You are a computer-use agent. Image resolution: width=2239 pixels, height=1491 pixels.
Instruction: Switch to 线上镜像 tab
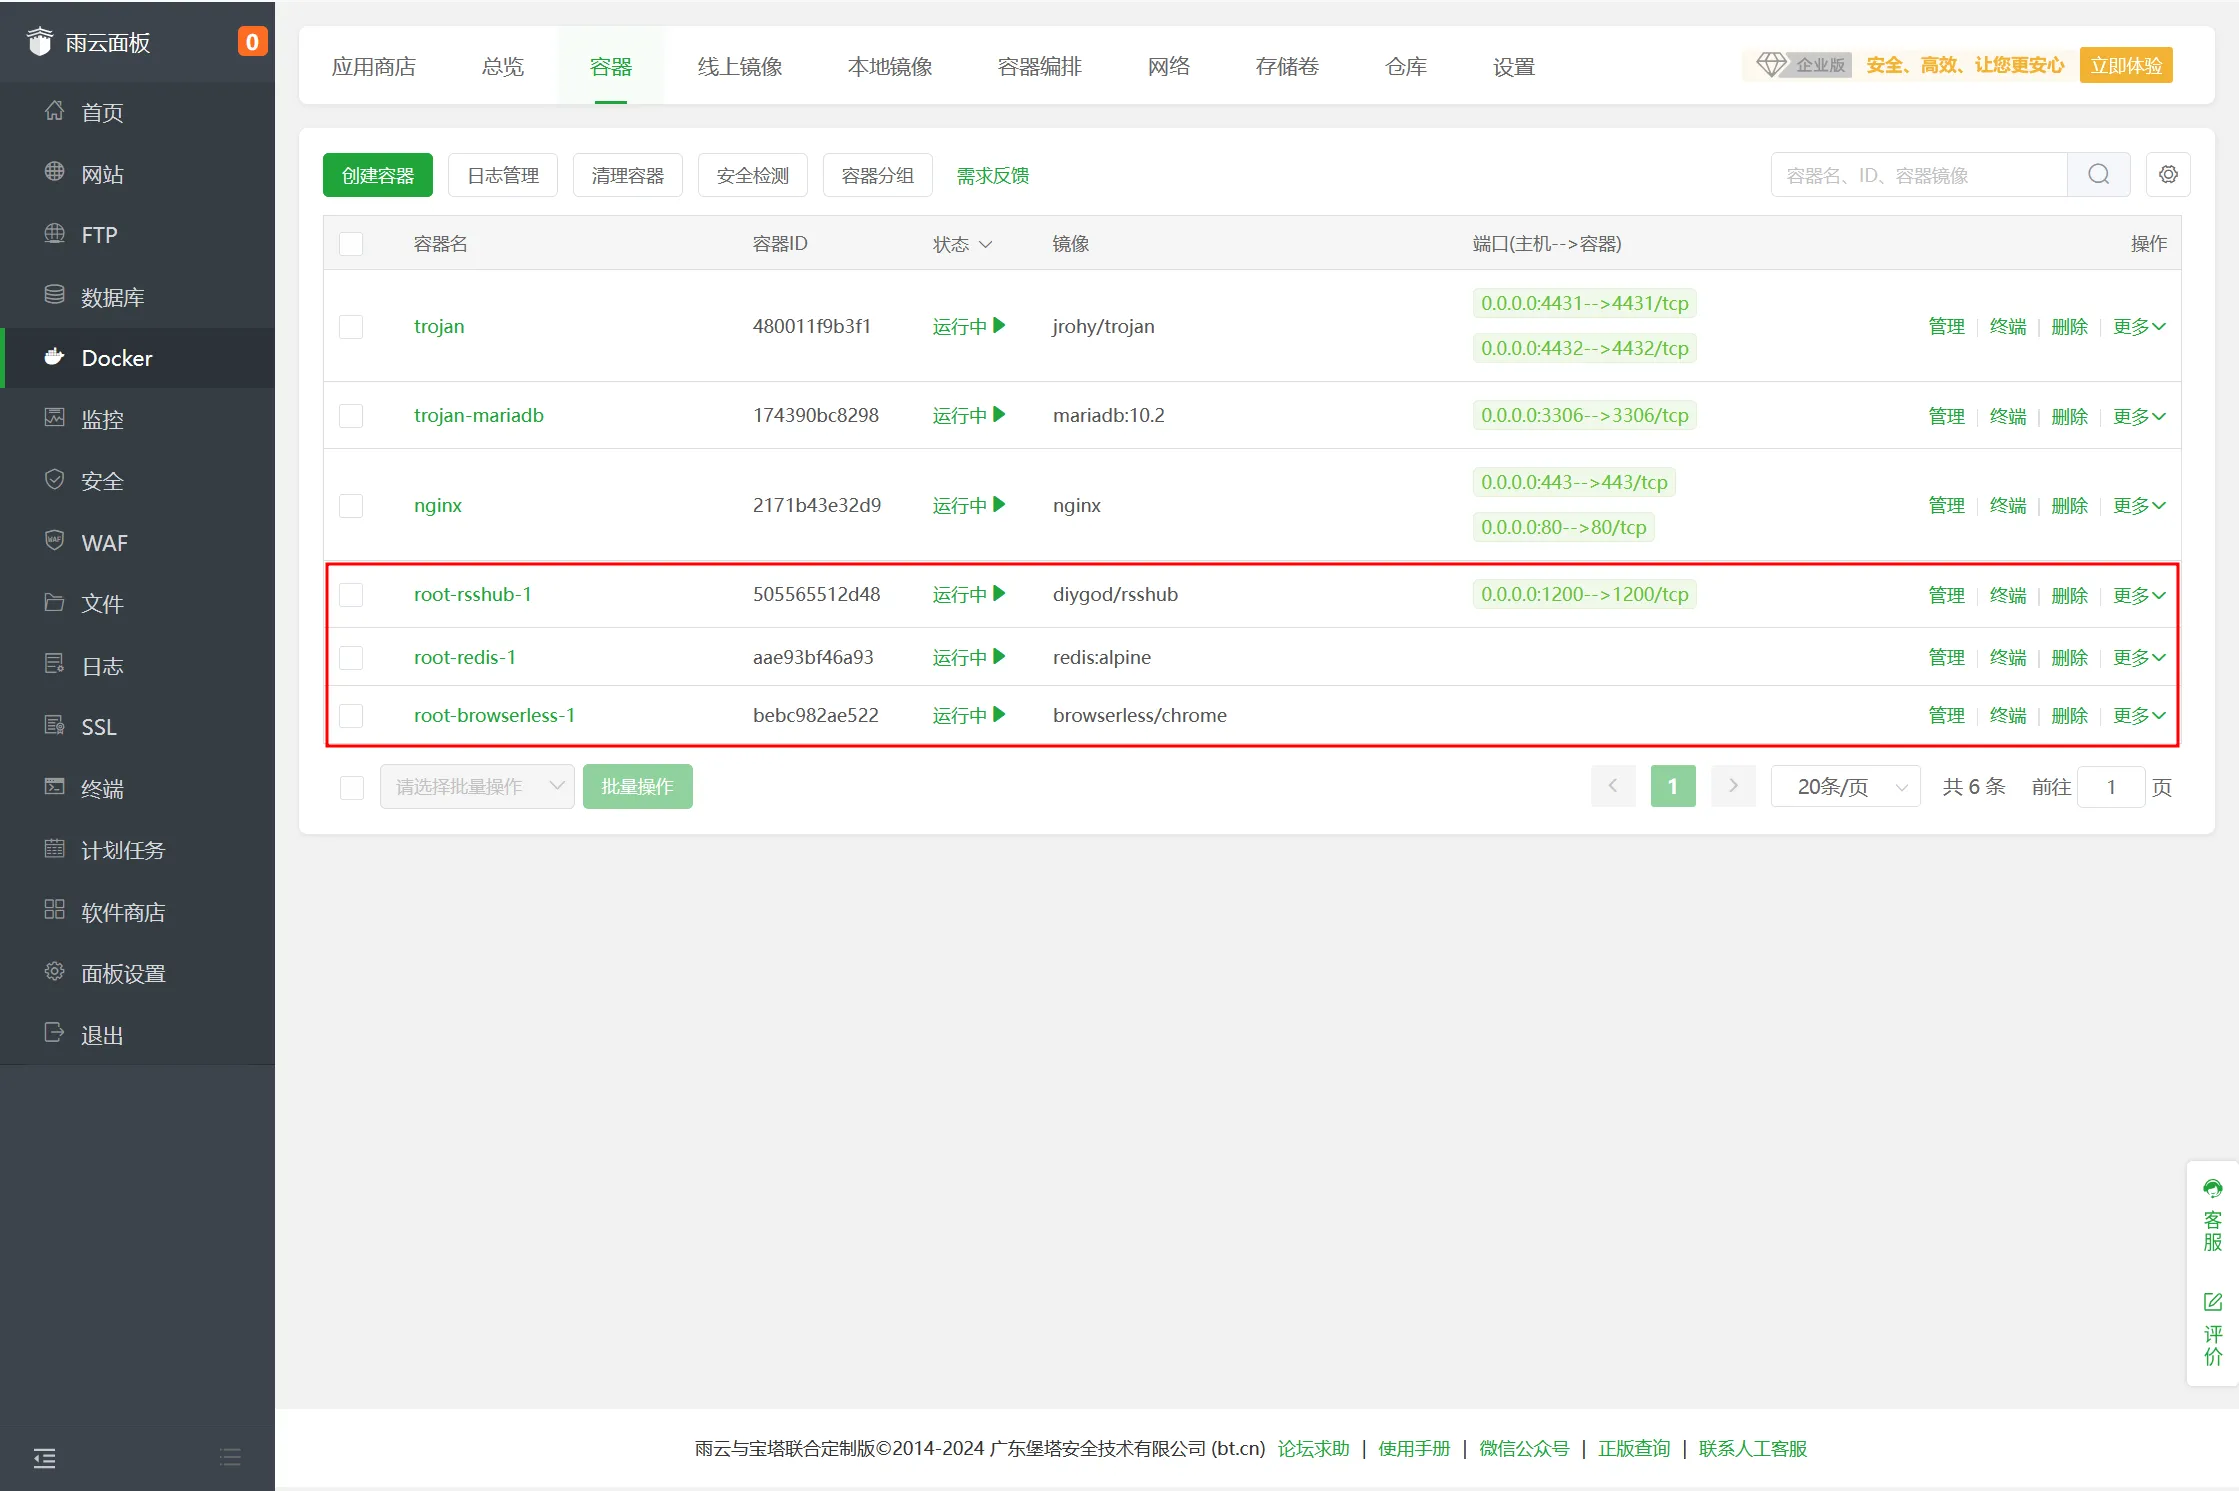[740, 67]
